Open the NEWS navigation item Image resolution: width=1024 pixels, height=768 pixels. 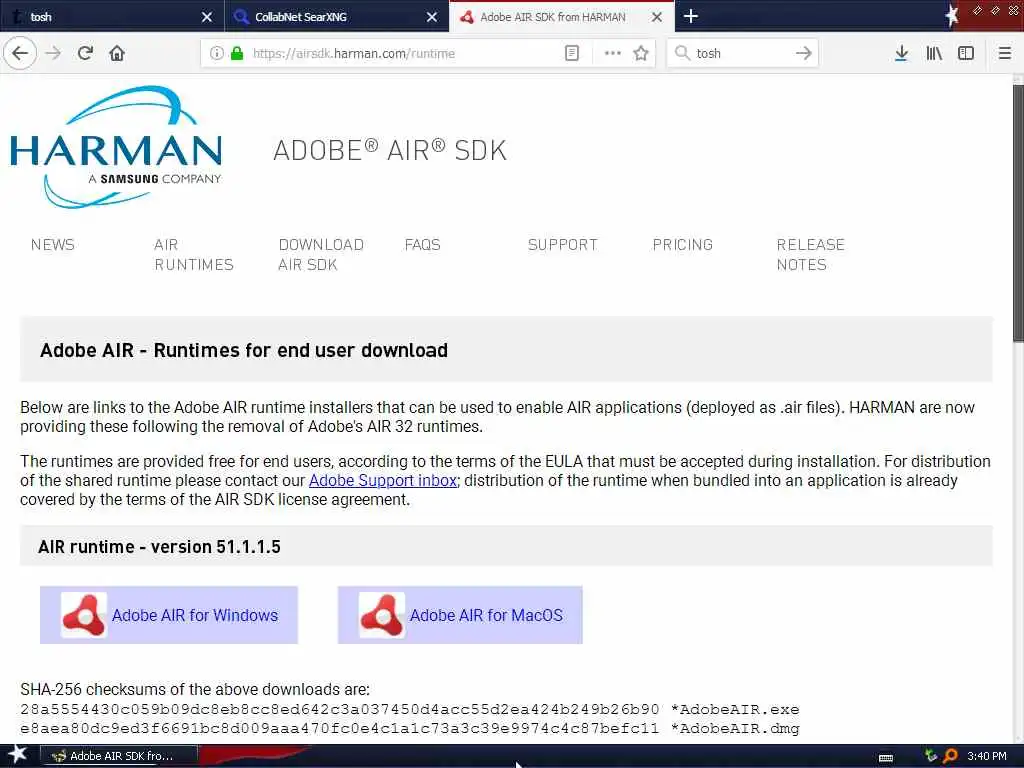53,245
